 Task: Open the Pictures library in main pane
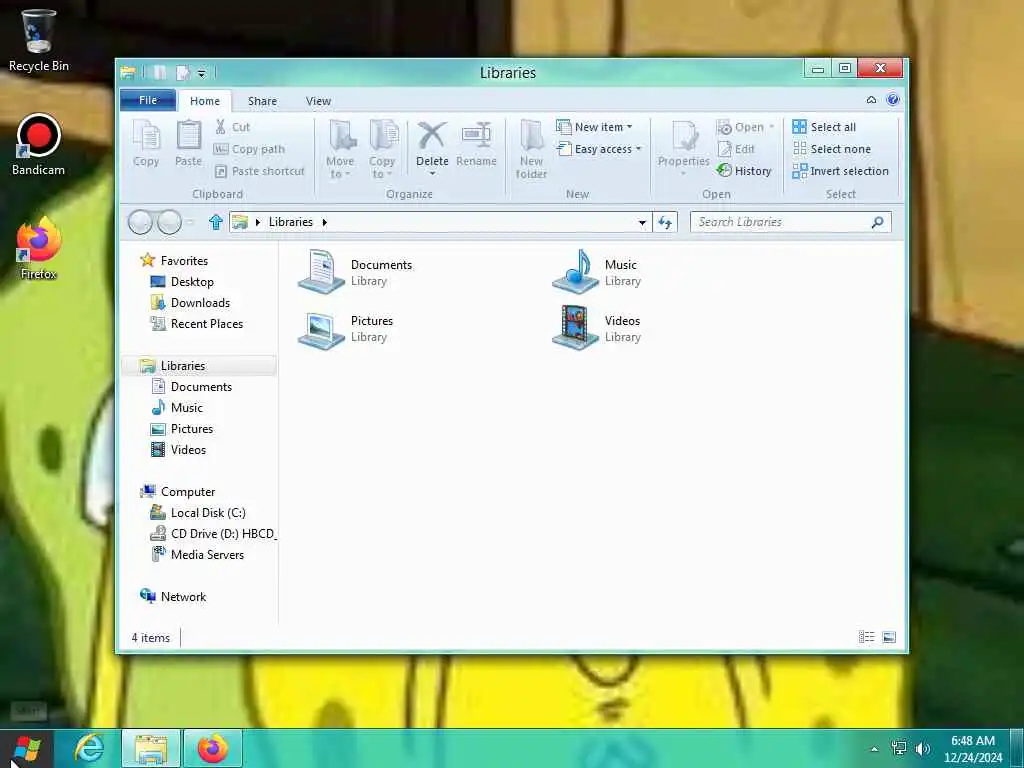click(x=347, y=328)
